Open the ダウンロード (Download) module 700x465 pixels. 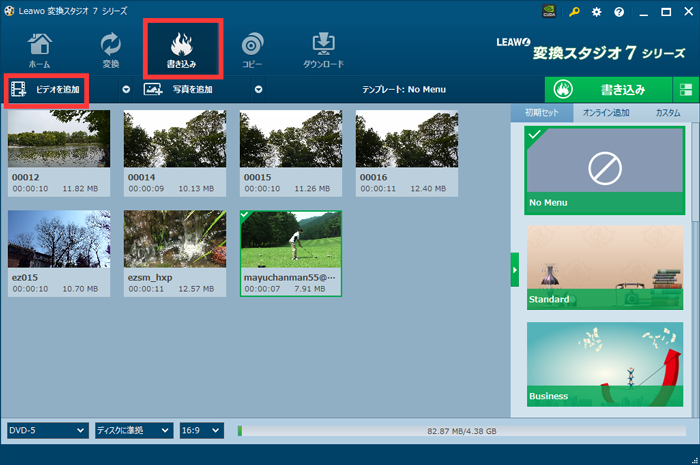(x=322, y=50)
